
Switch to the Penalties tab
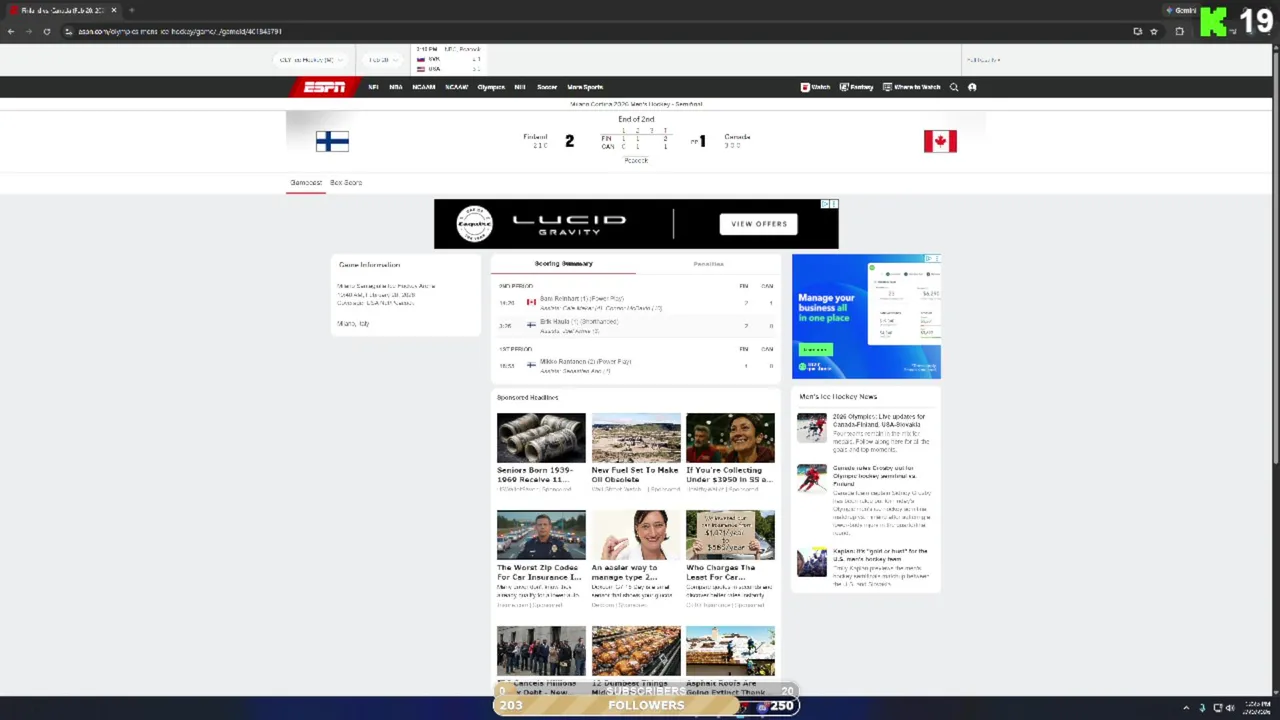tap(708, 264)
